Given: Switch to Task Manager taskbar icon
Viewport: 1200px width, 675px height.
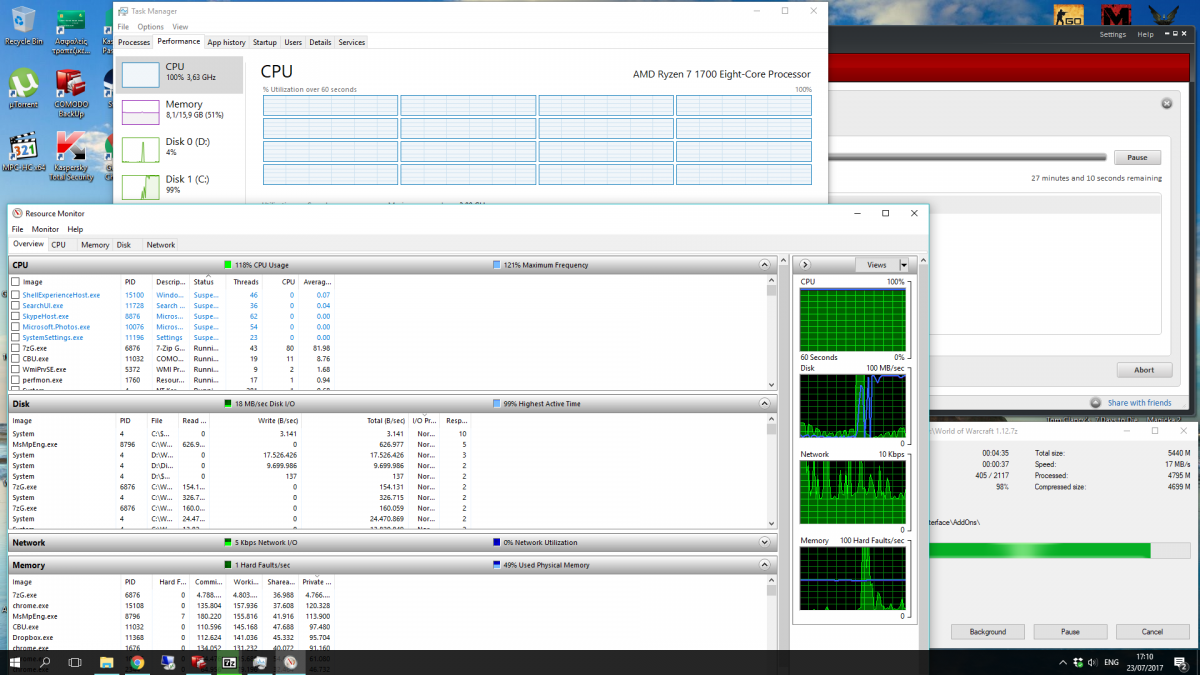Looking at the screenshot, I should point(260,662).
